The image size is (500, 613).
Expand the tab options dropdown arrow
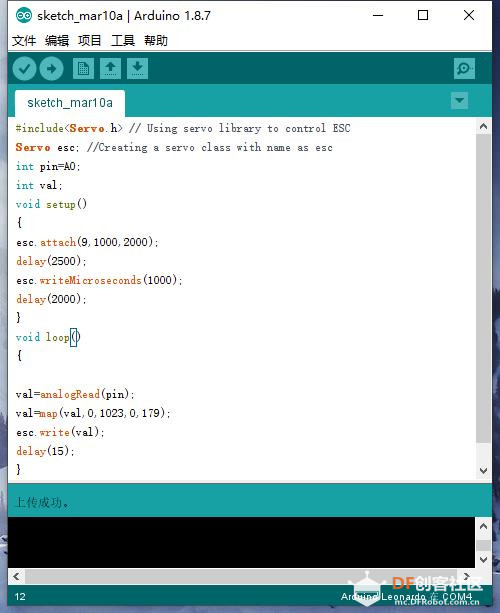point(459,100)
